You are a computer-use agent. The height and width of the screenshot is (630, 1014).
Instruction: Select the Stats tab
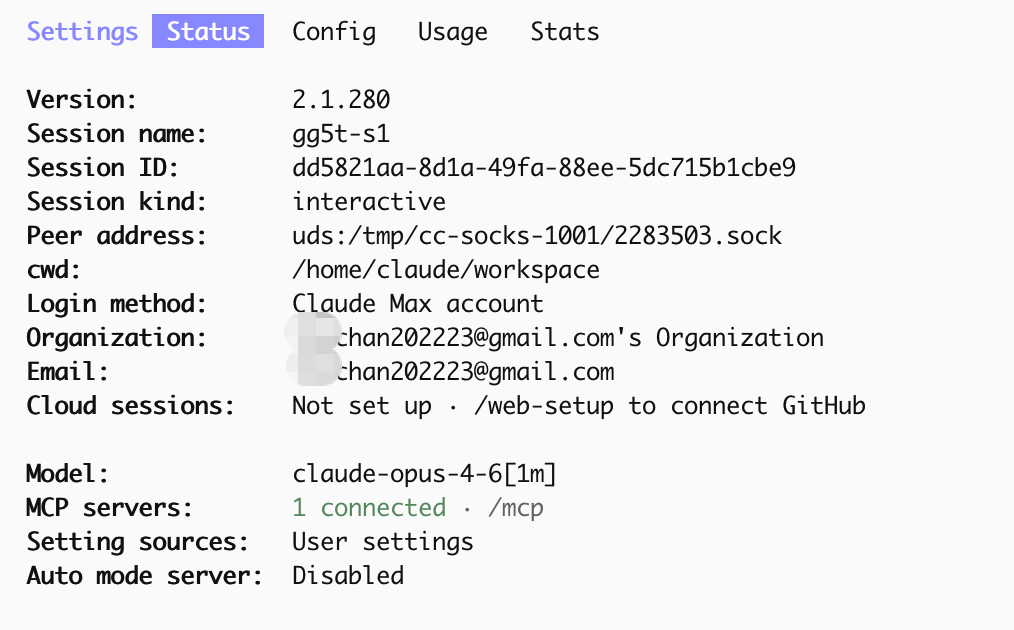coord(565,32)
